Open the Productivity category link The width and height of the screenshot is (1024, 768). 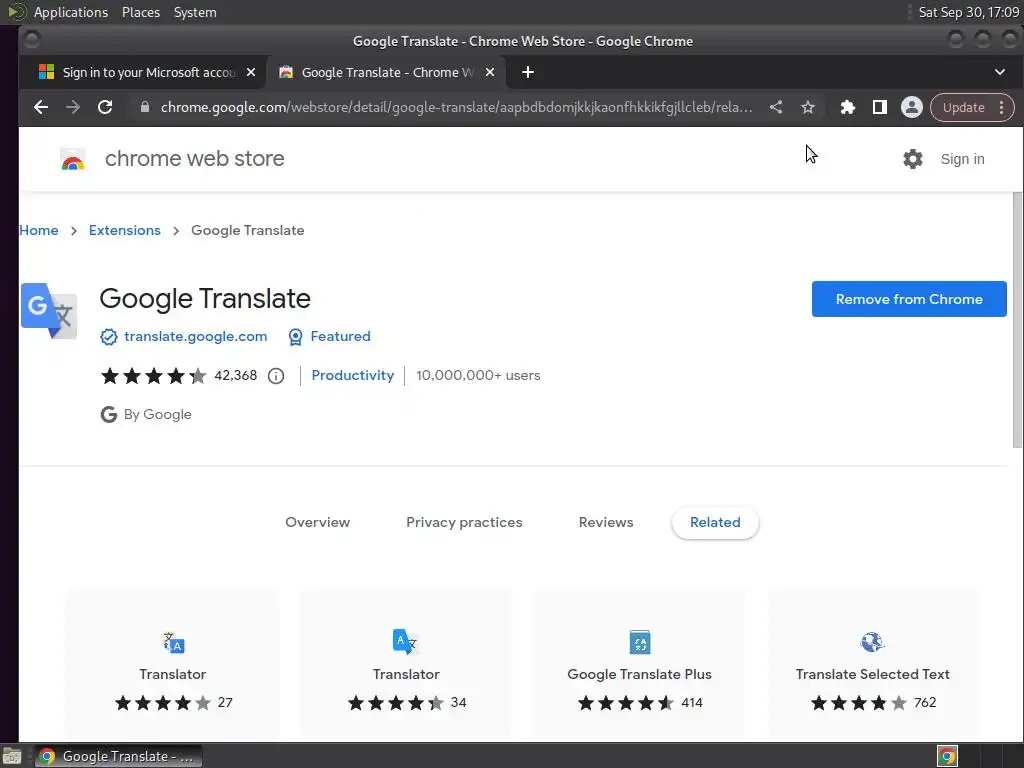[x=353, y=376]
